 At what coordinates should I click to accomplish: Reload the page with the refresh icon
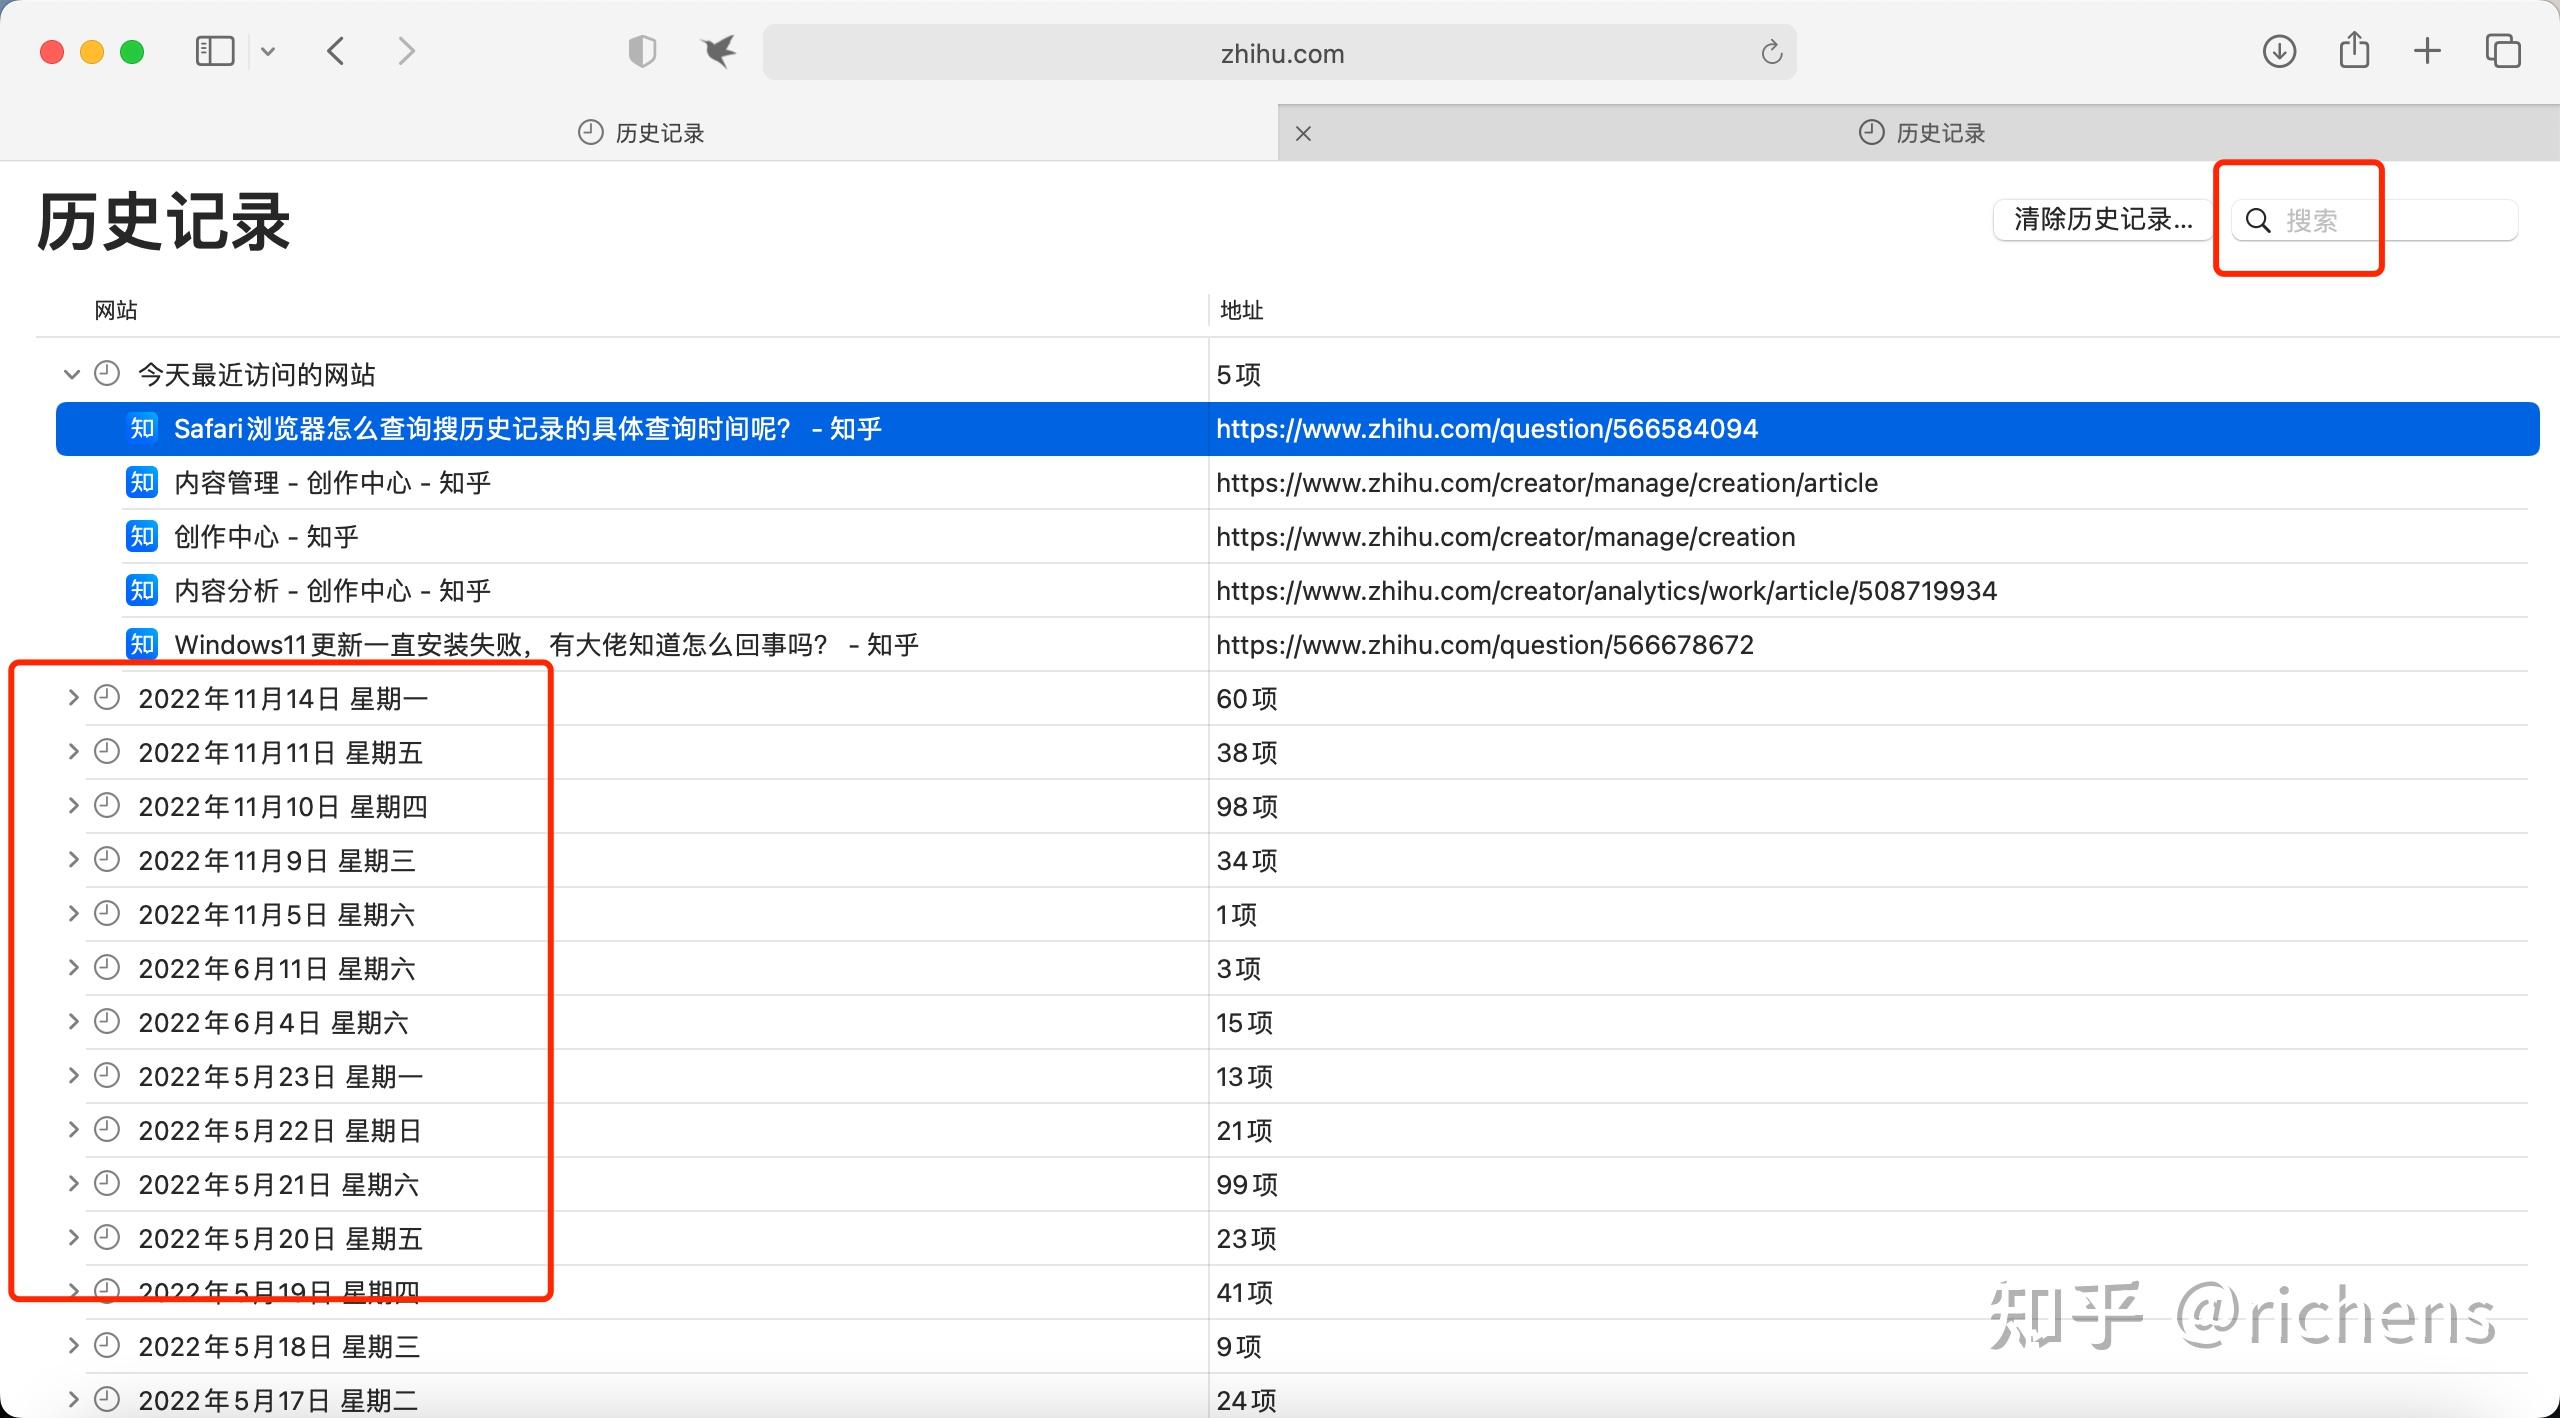[1771, 52]
